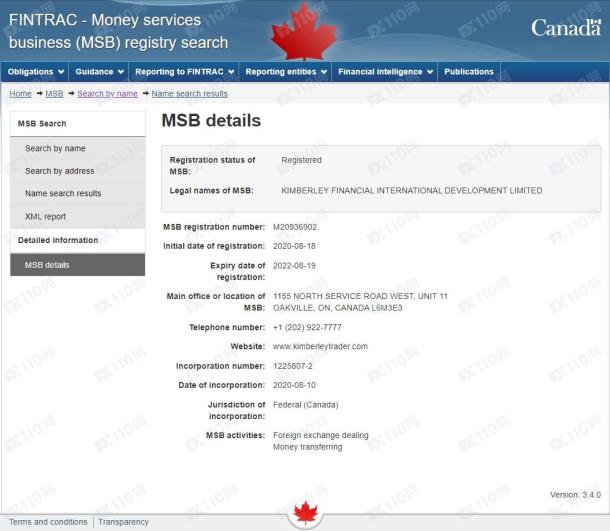The width and height of the screenshot is (610, 531).
Task: Click incorporation number 1225807-2
Action: tap(293, 366)
